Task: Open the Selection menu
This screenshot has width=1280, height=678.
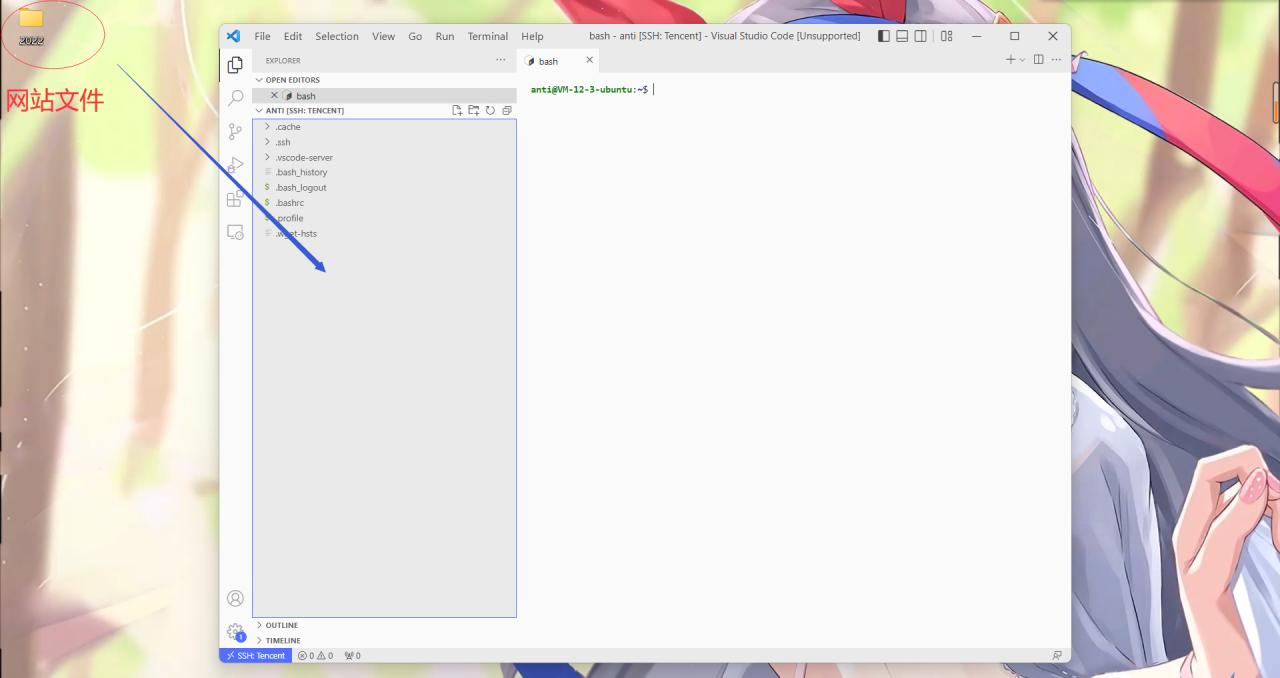Action: click(337, 36)
